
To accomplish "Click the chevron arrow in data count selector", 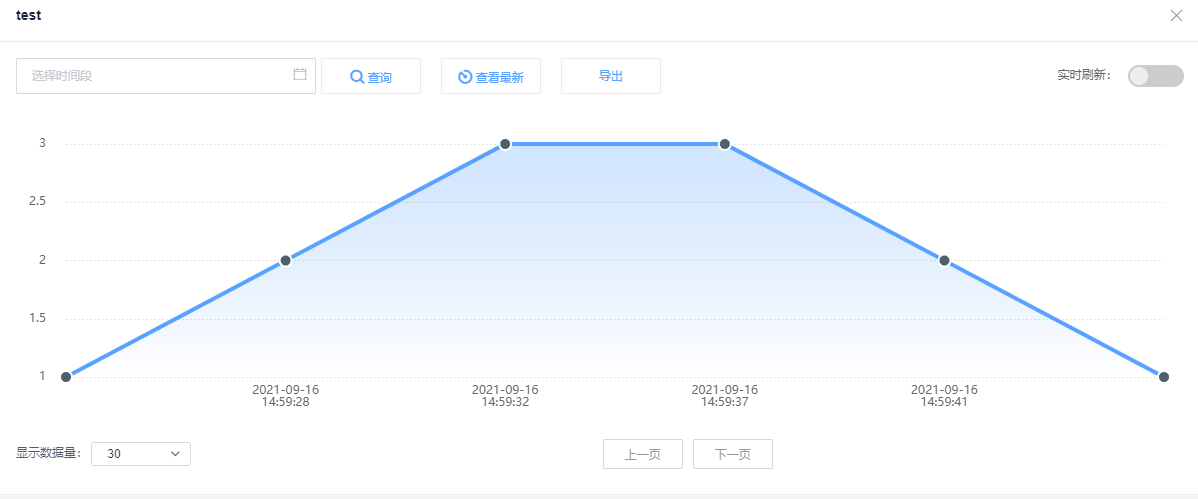I will (175, 453).
